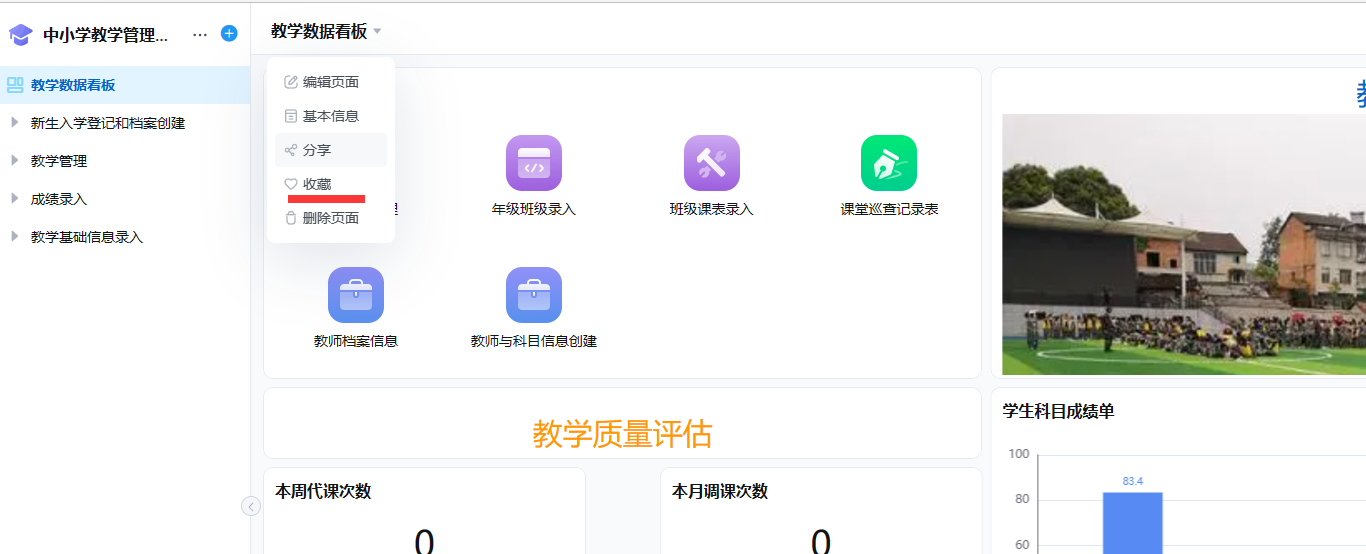This screenshot has height=554, width=1366.
Task: Click the trash icon beside 删除页面
Action: click(291, 218)
